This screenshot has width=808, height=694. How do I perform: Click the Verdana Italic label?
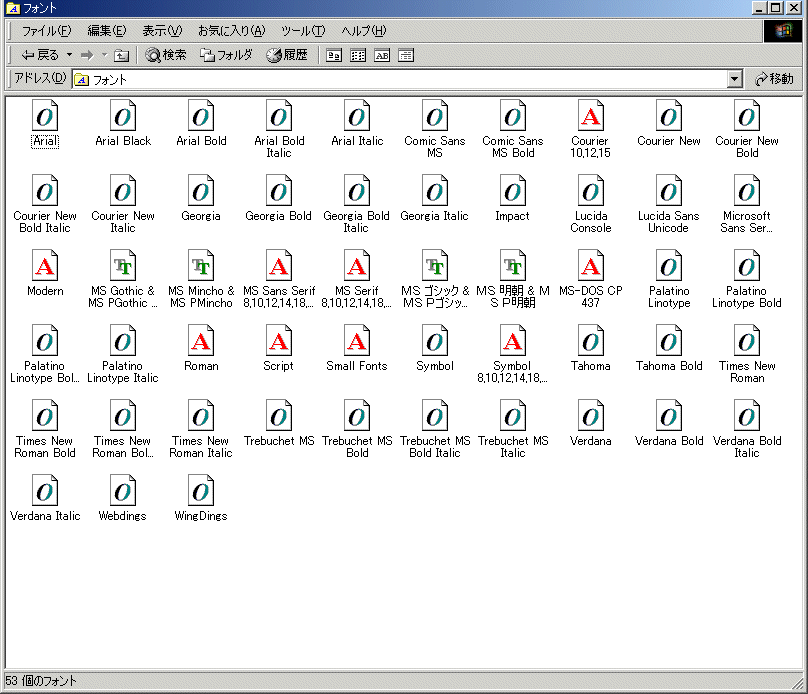[45, 516]
